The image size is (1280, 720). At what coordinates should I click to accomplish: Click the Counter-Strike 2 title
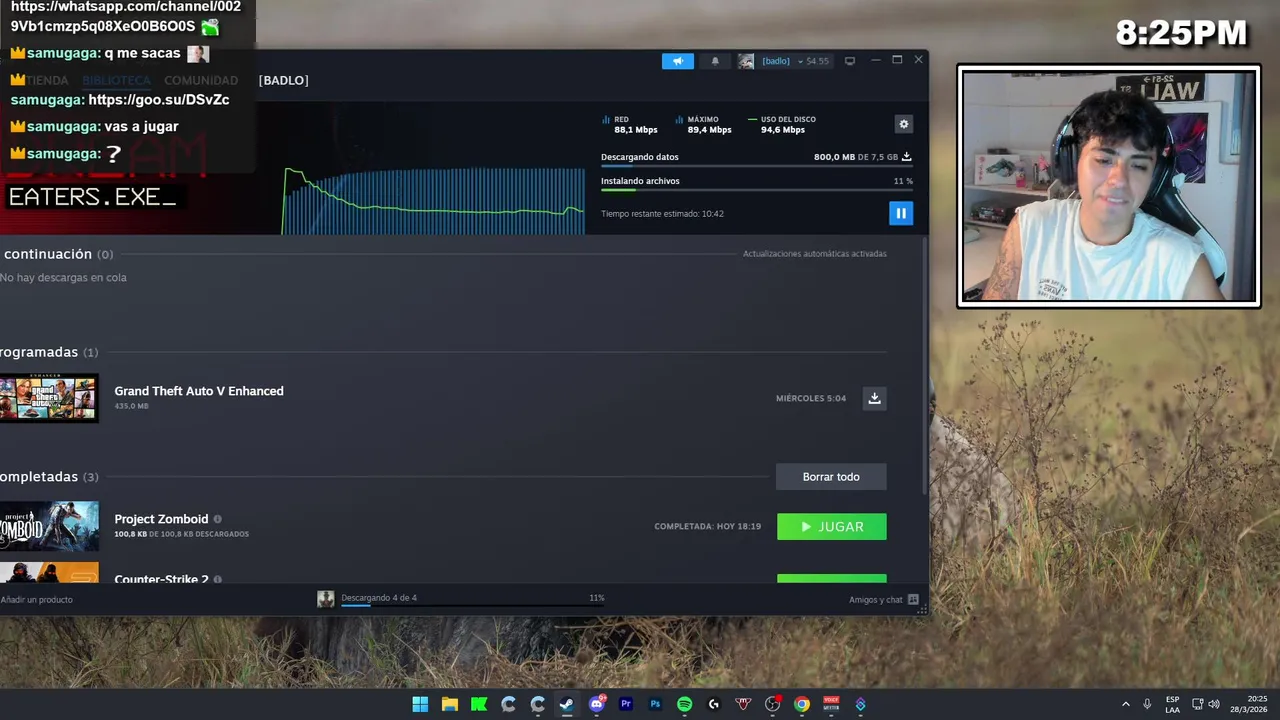pos(161,579)
